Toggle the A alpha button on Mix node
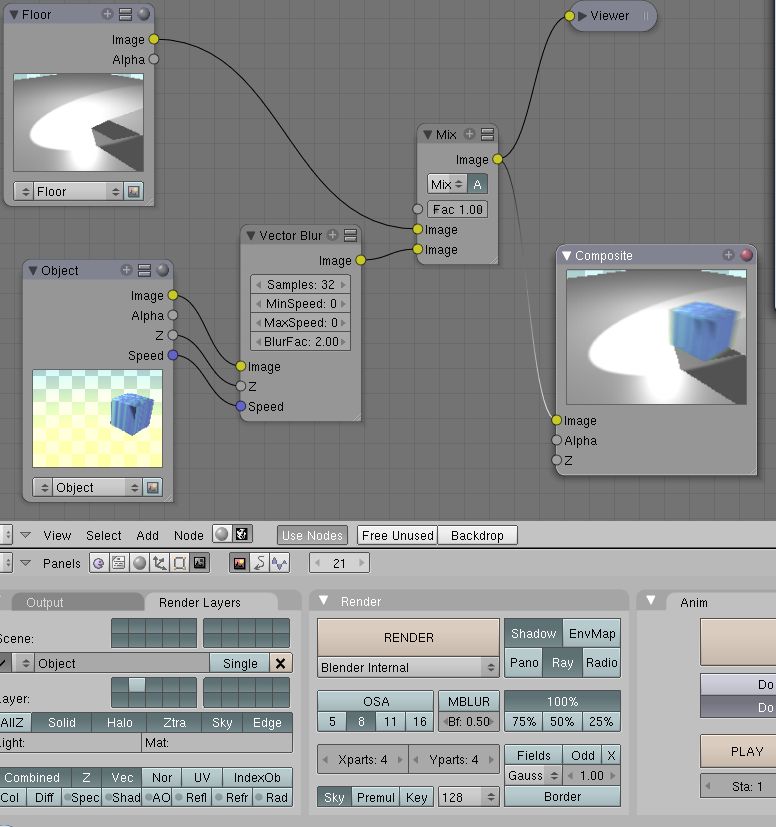 point(477,185)
